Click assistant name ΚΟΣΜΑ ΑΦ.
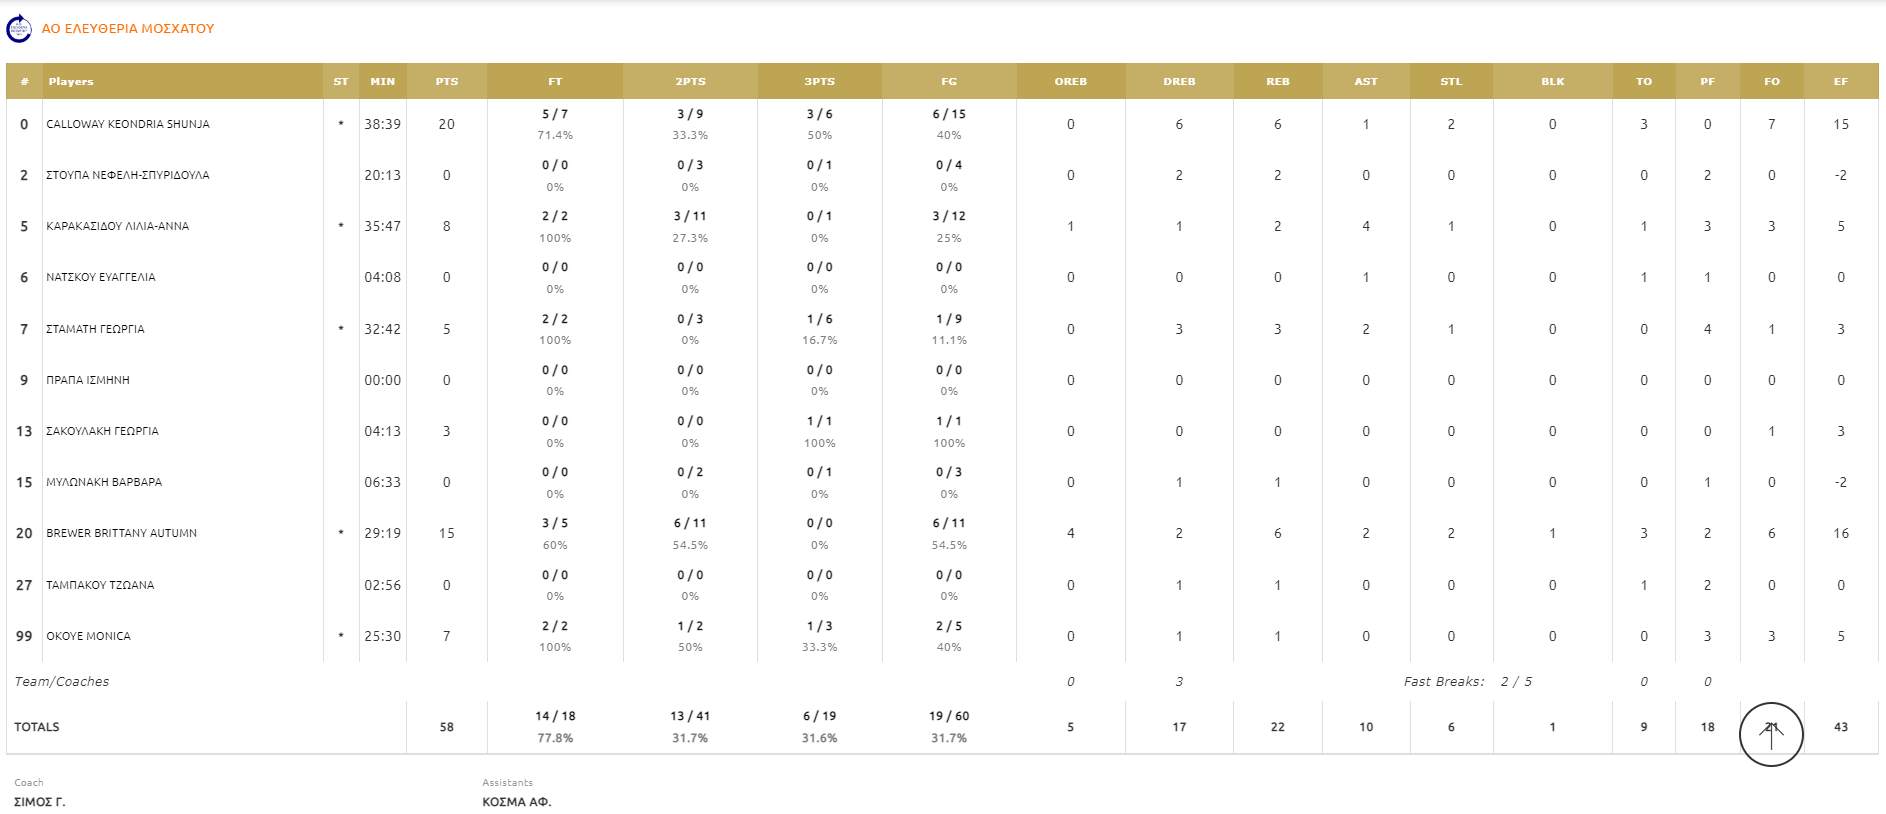 coord(516,802)
